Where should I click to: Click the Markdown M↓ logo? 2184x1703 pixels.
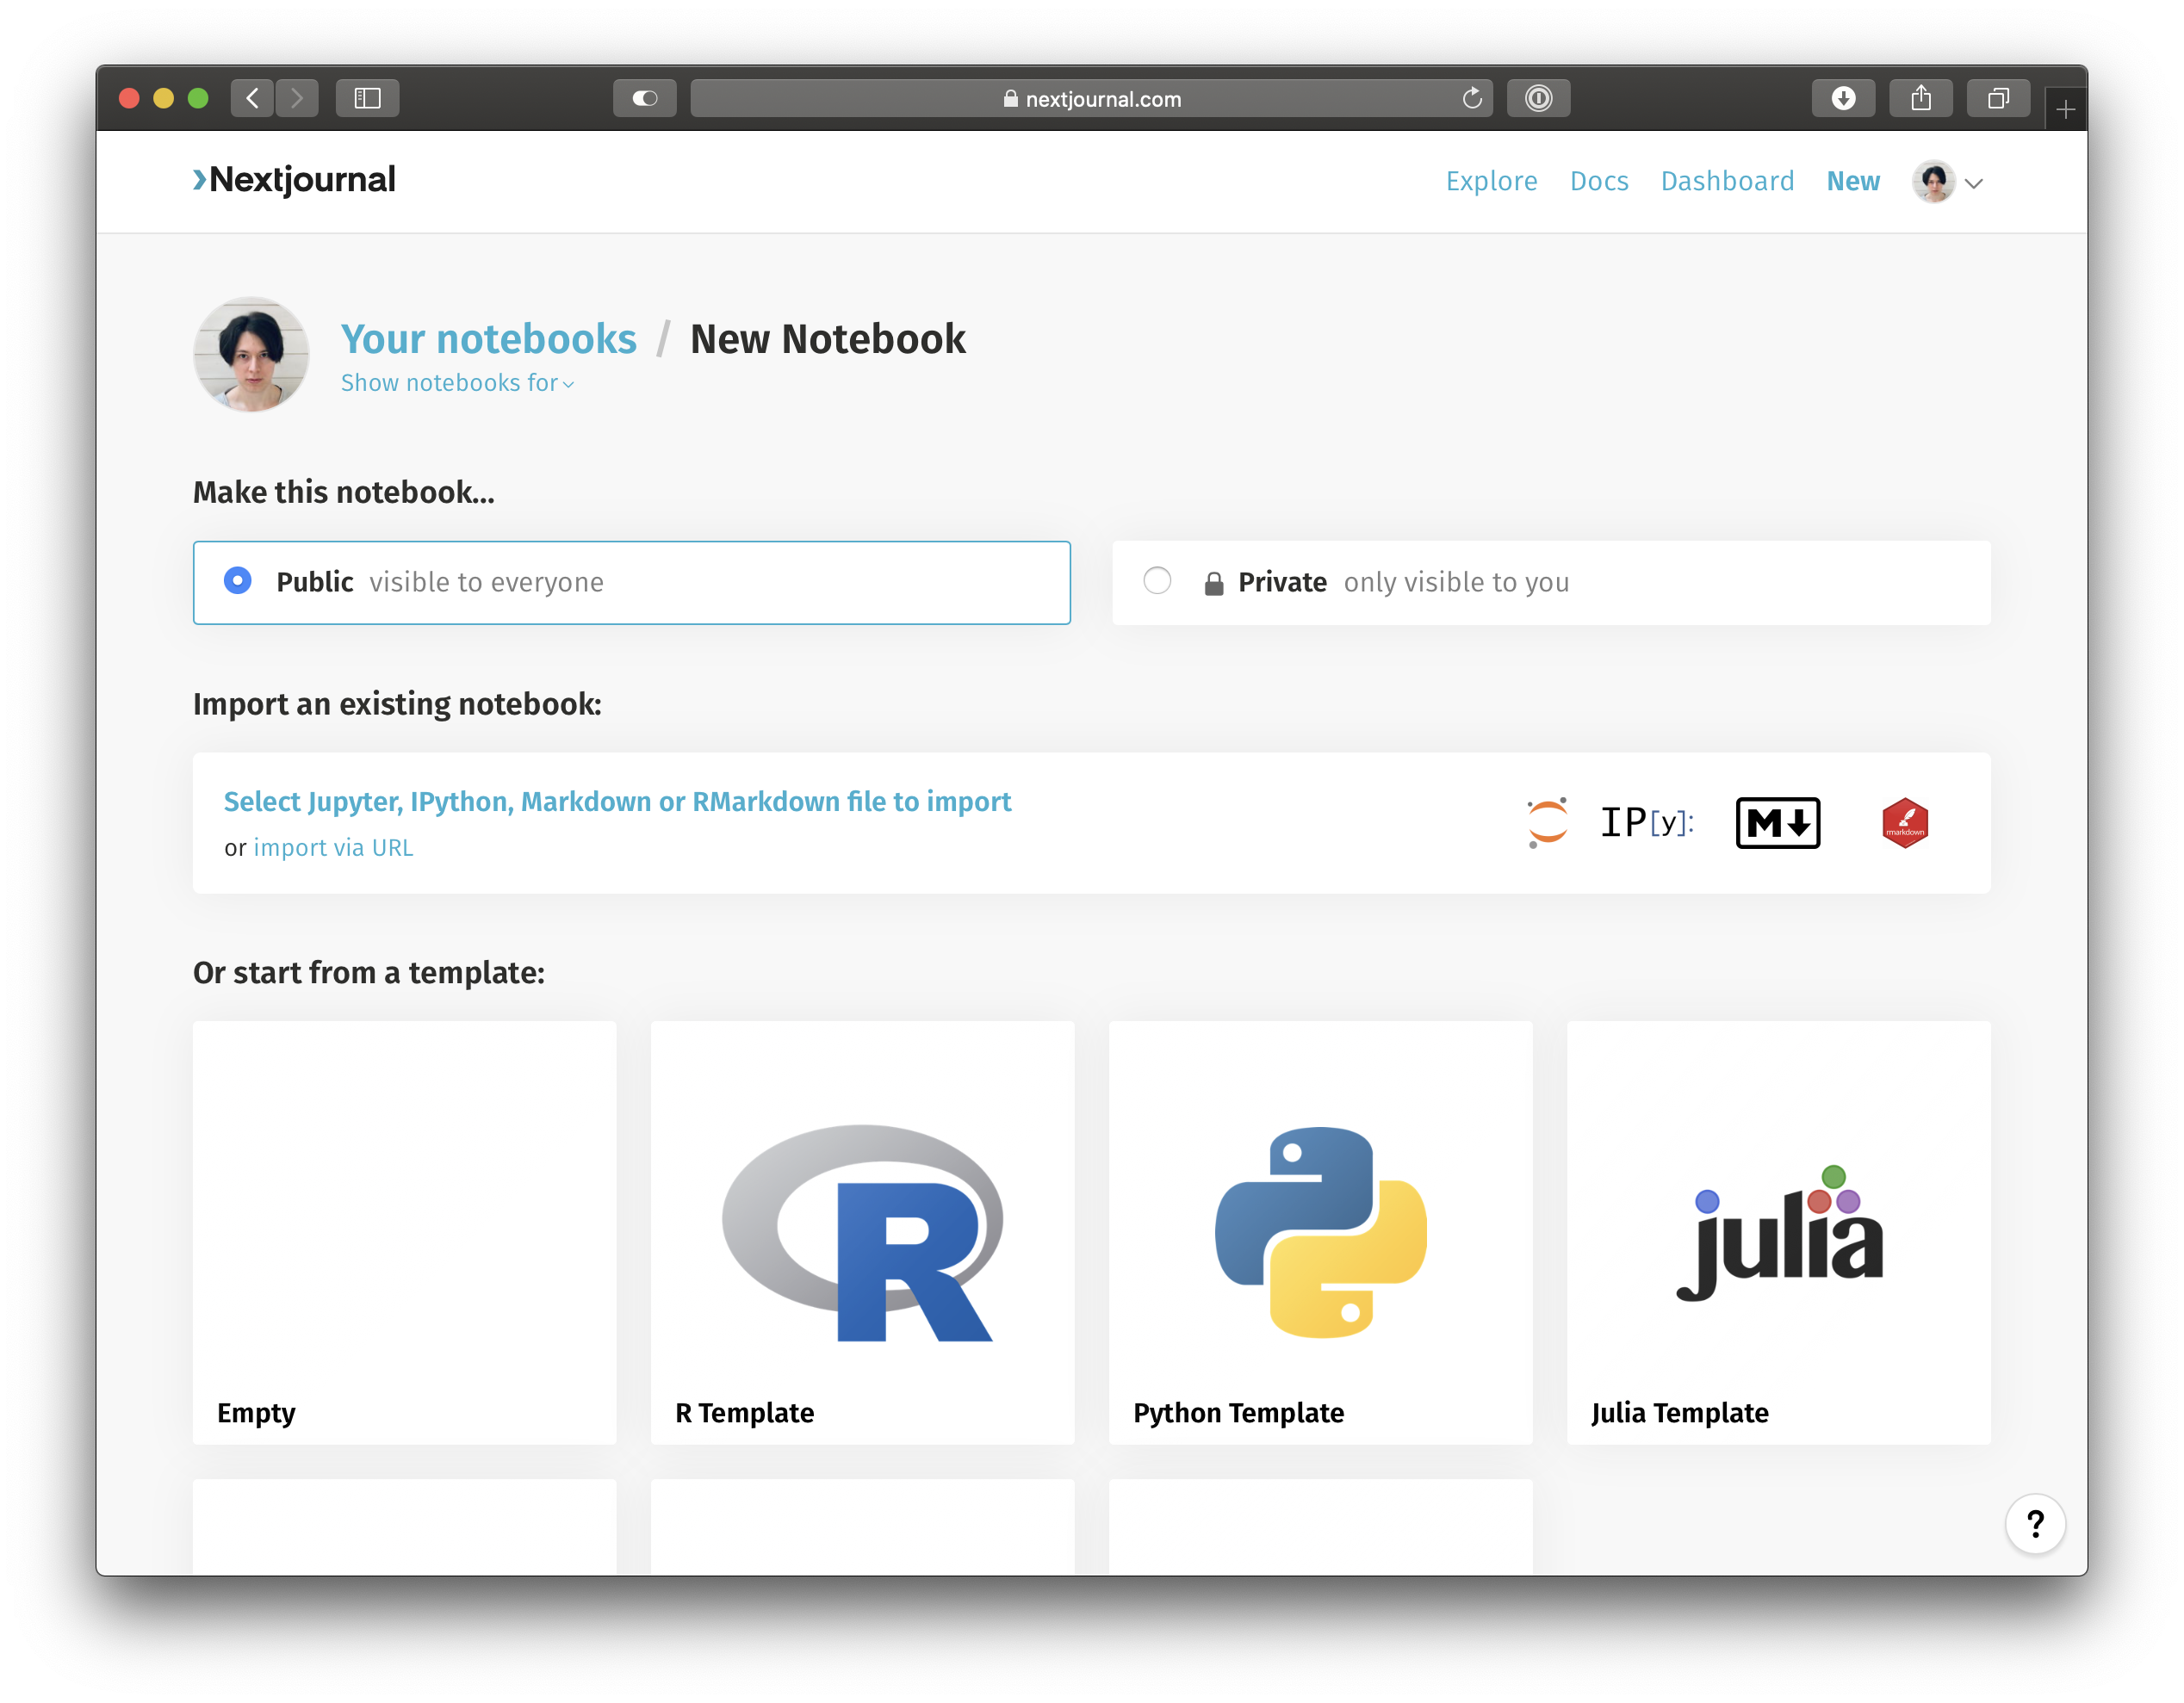[1777, 822]
